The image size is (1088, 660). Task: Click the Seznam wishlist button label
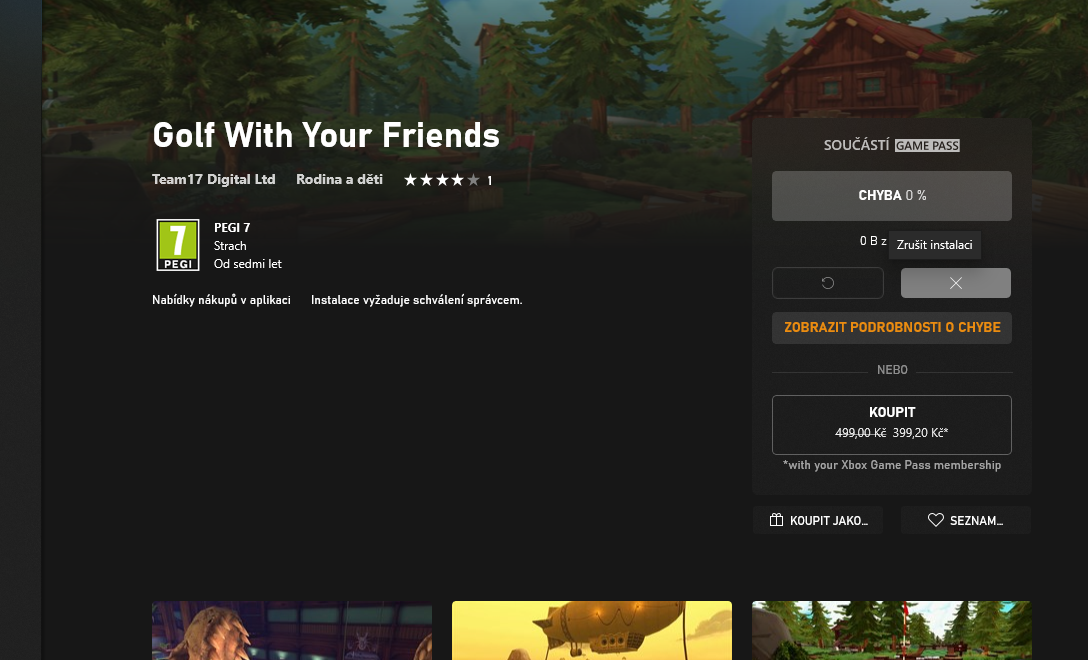click(976, 521)
